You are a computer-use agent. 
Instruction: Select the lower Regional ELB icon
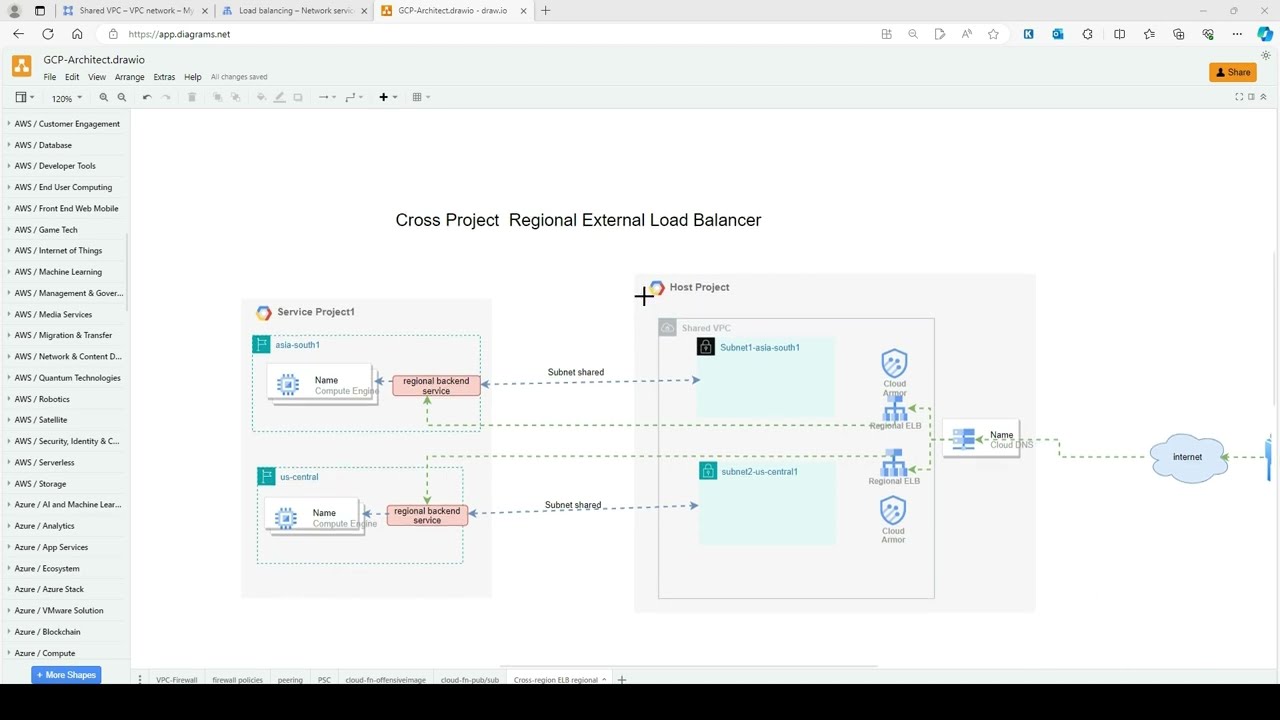(x=894, y=462)
